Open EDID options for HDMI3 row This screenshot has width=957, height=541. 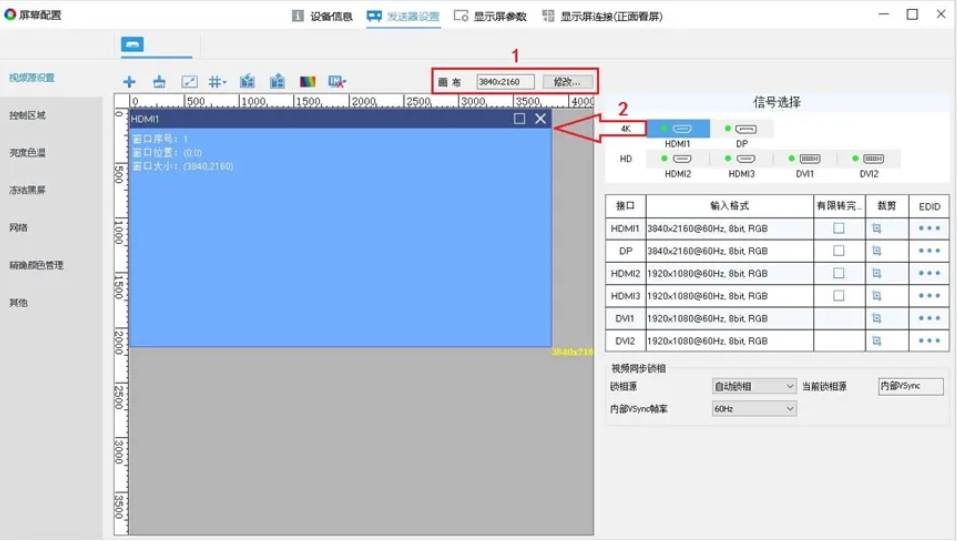(929, 296)
